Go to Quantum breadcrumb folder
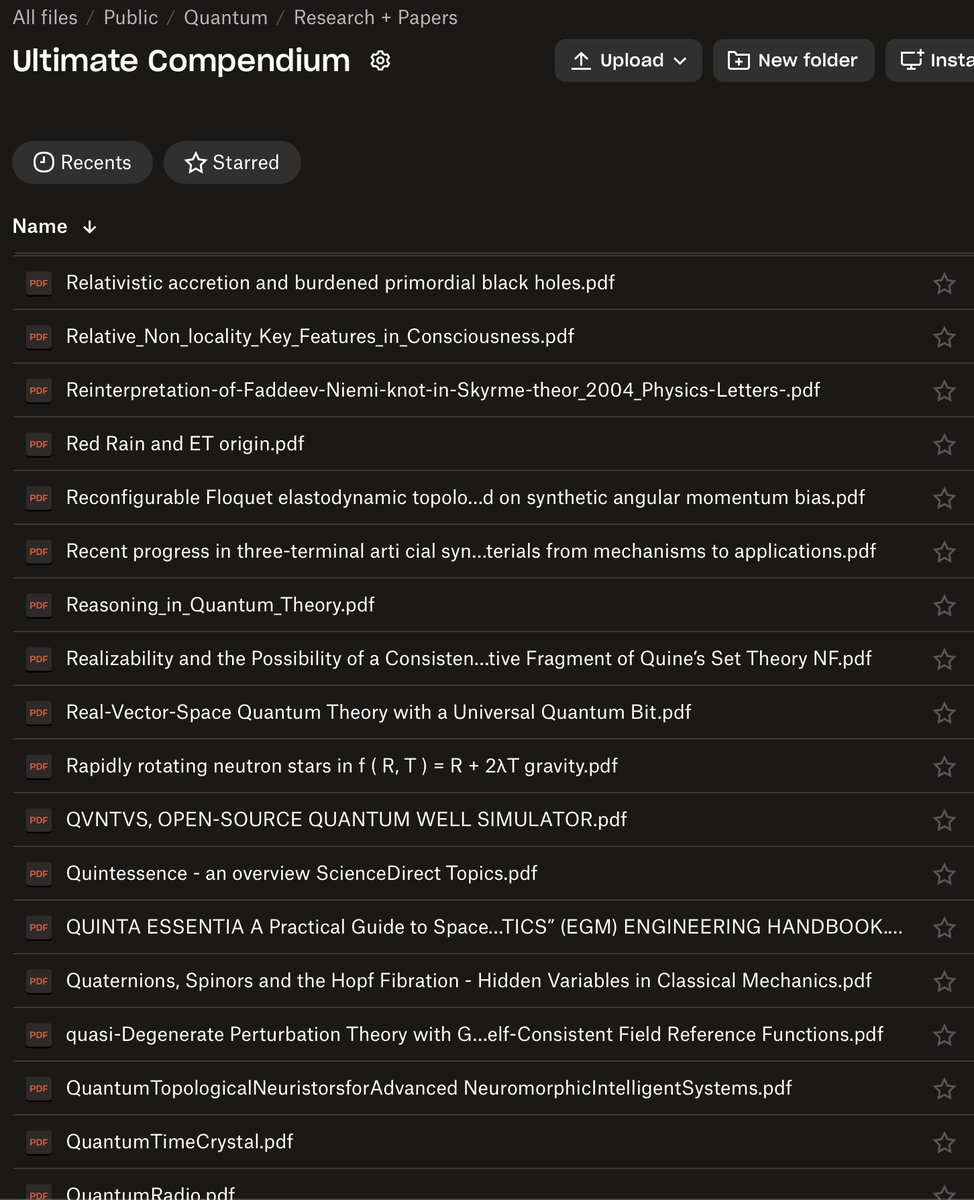The width and height of the screenshot is (974, 1200). pos(225,17)
